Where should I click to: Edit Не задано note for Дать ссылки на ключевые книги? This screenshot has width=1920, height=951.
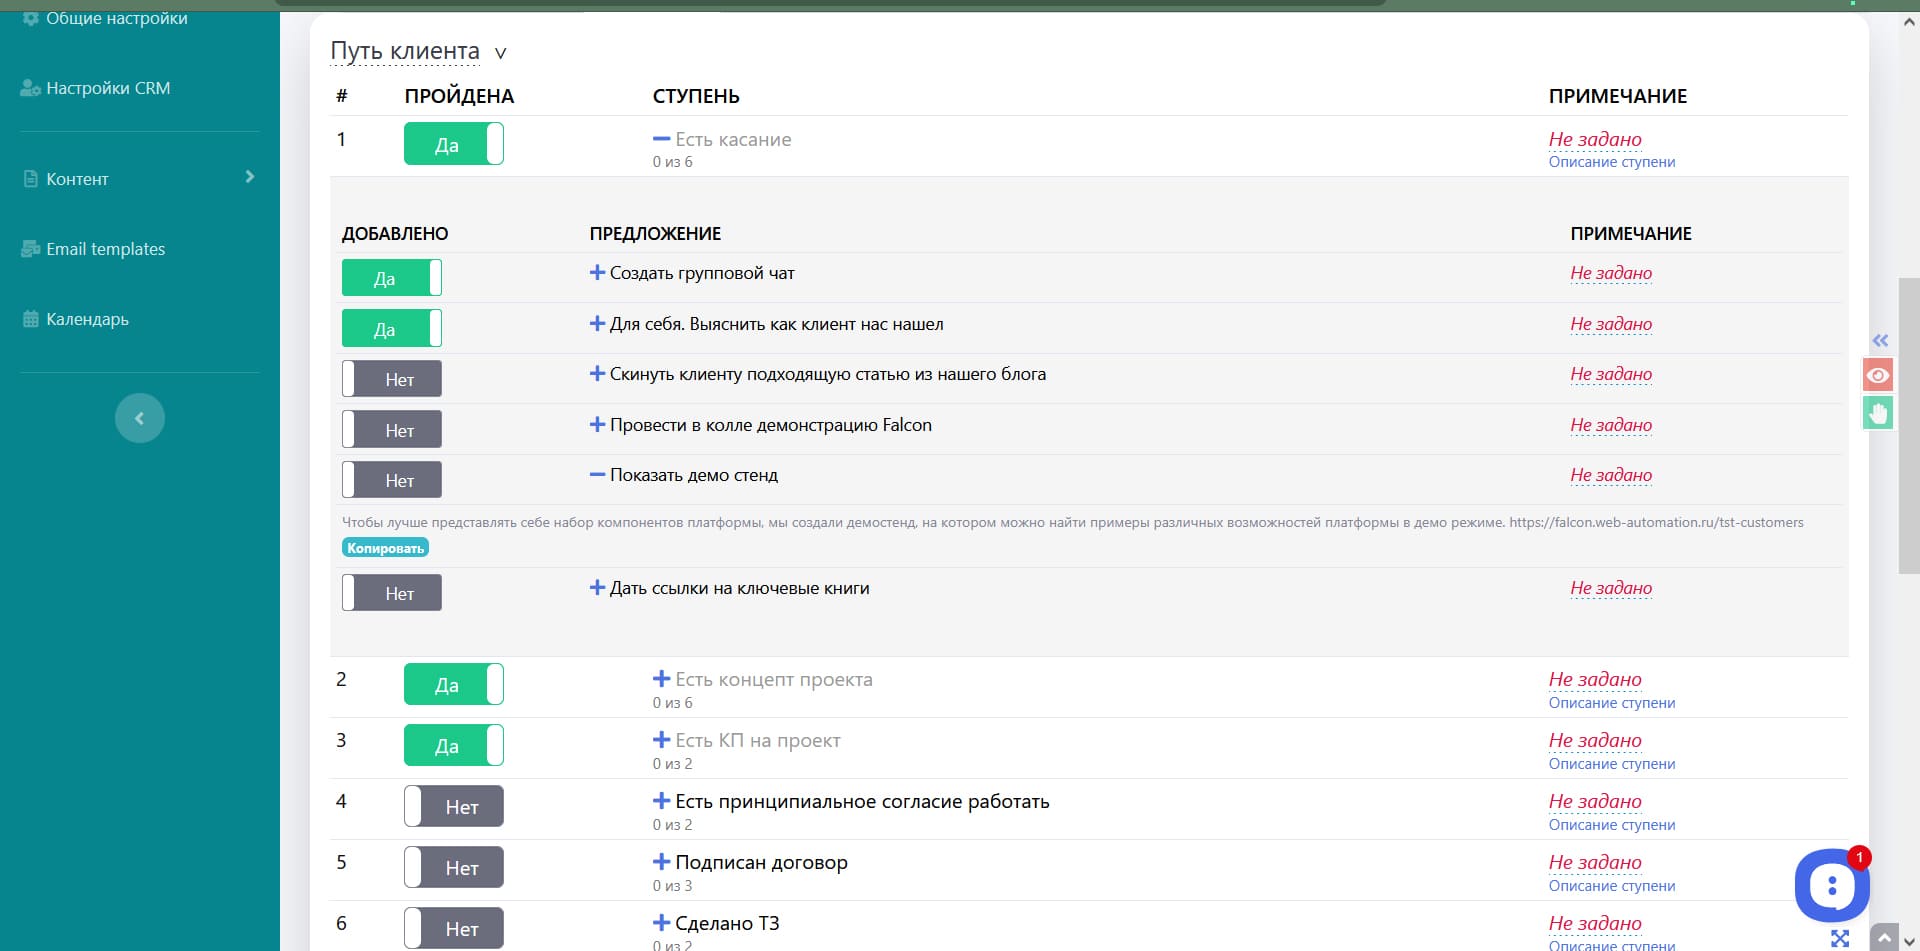pyautogui.click(x=1610, y=588)
